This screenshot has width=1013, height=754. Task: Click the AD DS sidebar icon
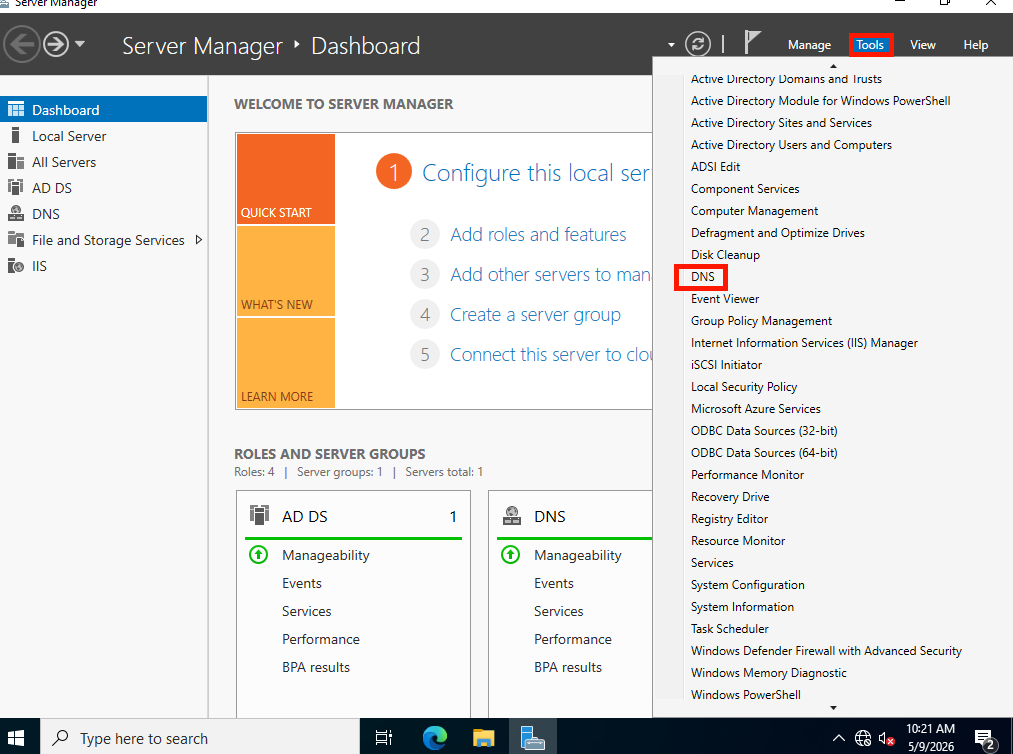(x=16, y=187)
